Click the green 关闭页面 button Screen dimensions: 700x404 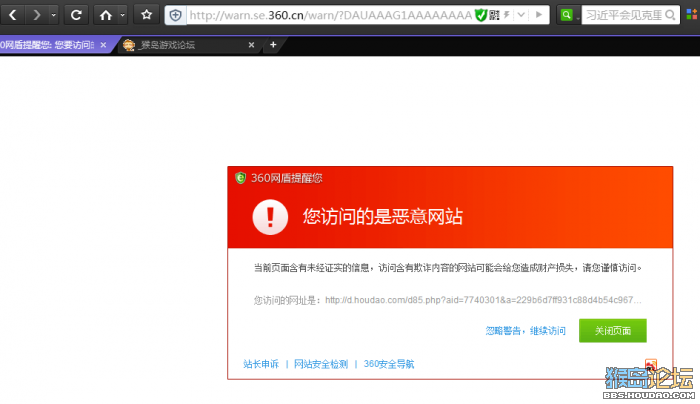[x=612, y=331]
